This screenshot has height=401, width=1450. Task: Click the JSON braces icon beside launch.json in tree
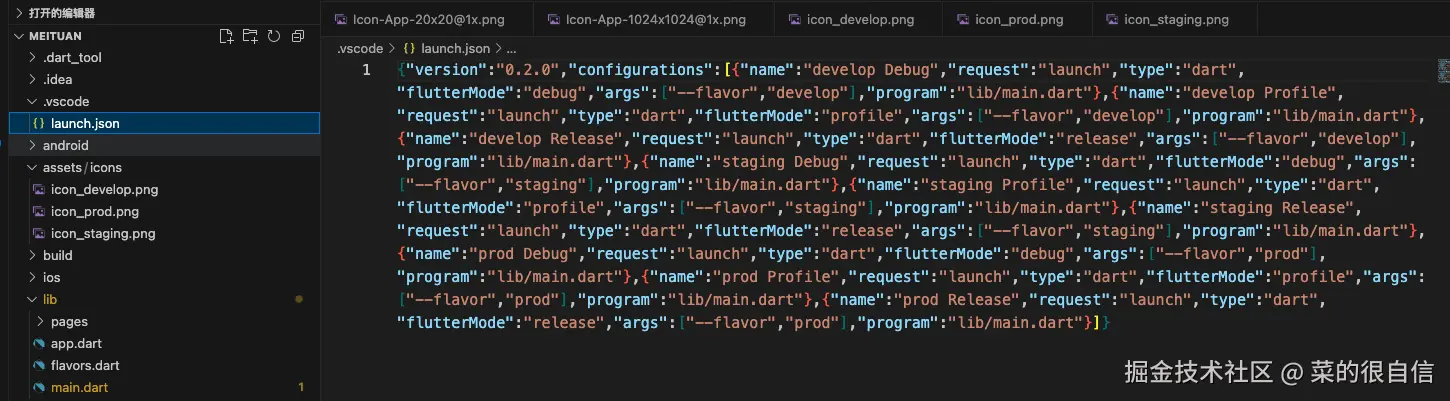[x=38, y=124]
